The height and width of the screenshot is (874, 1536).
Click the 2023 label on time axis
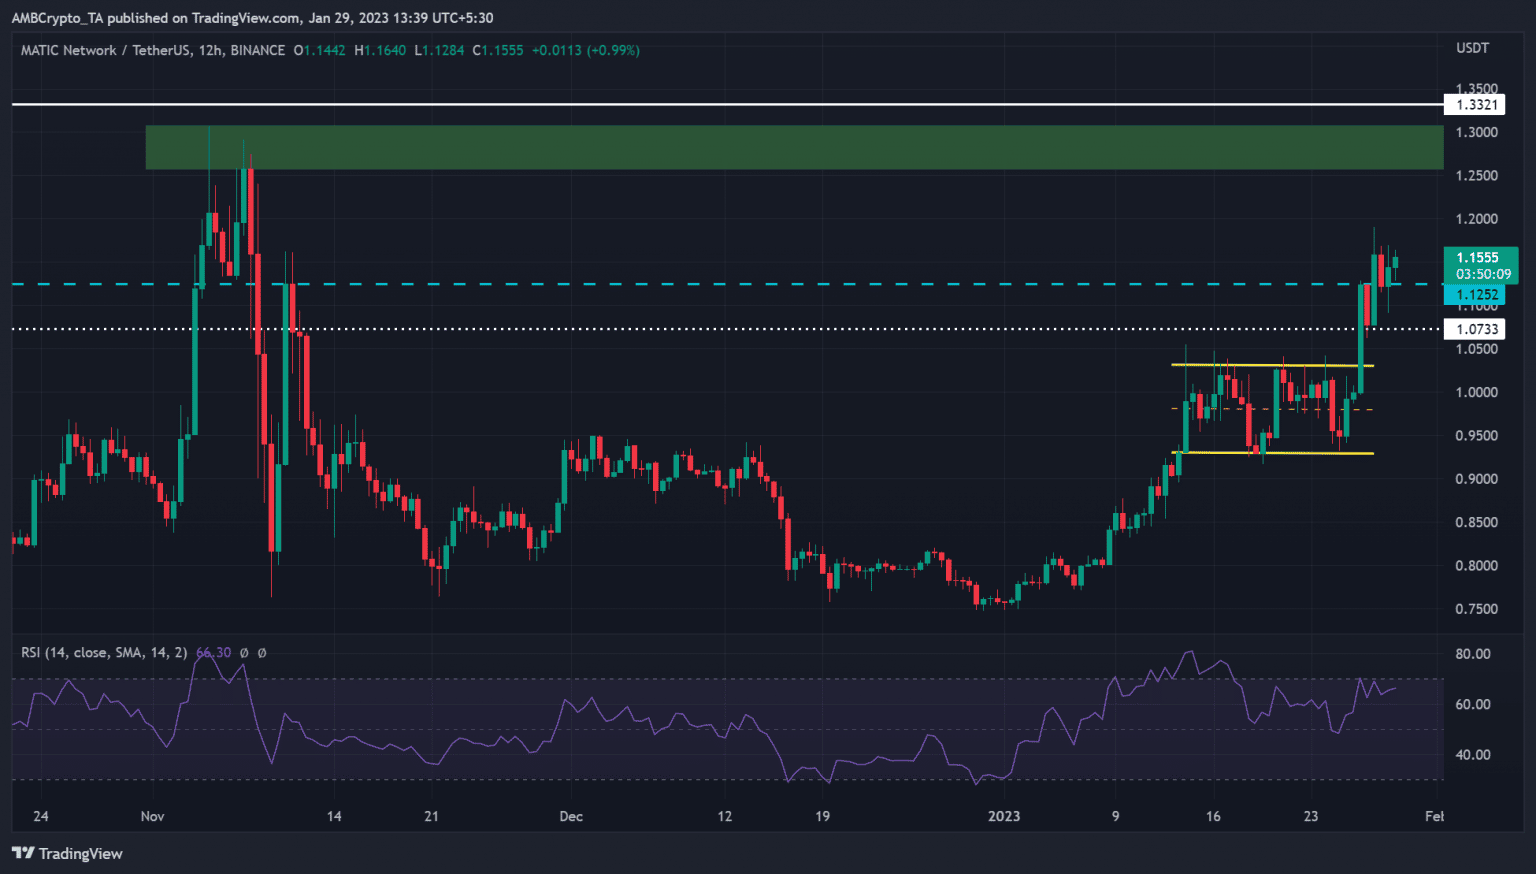[x=1004, y=816]
